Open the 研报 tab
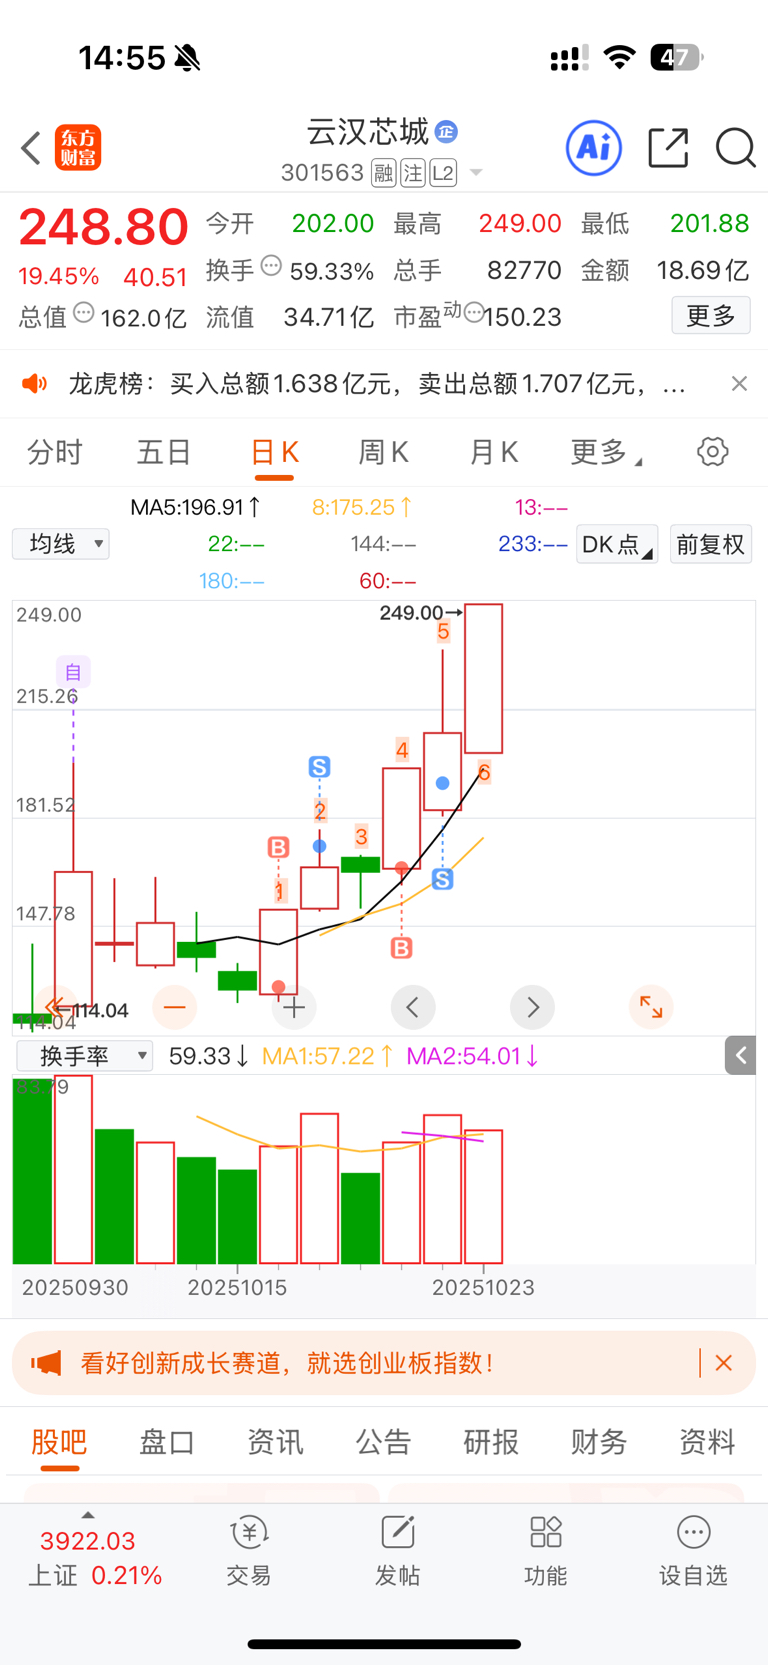769x1665 pixels. click(x=491, y=1441)
